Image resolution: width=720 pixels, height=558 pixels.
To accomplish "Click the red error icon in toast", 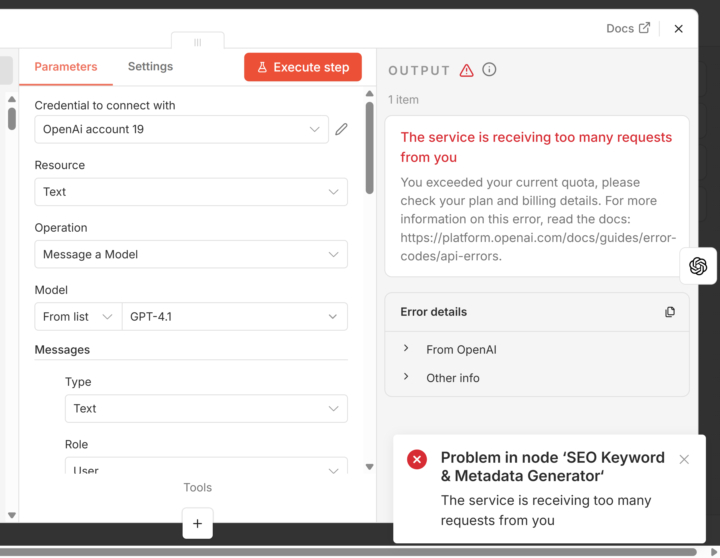I will (x=417, y=459).
